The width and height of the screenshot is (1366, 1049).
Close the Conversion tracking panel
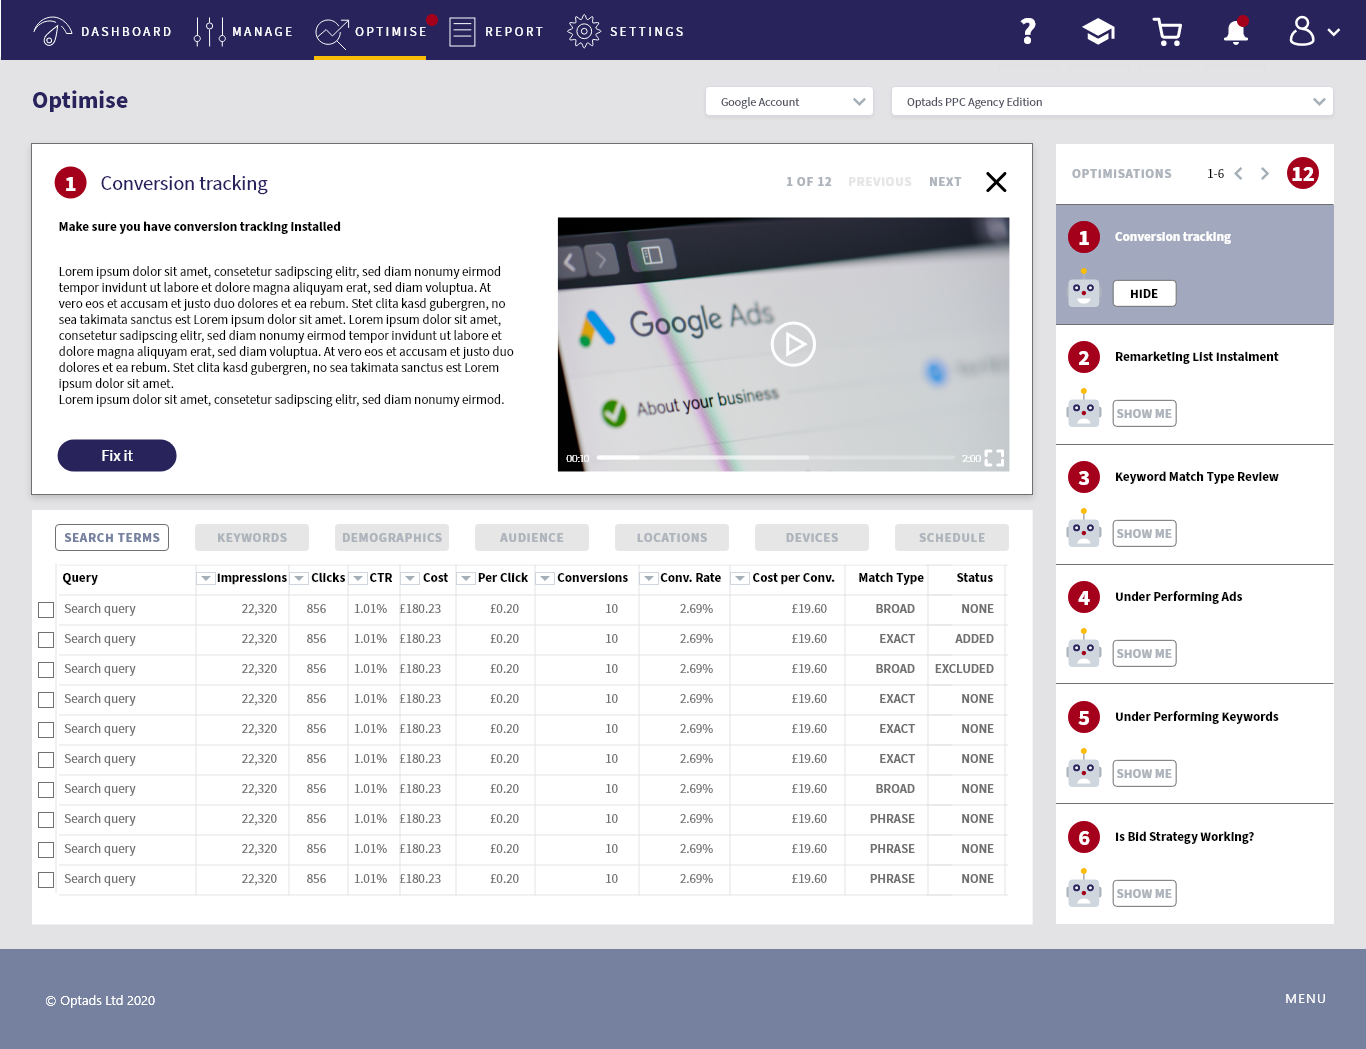pyautogui.click(x=996, y=182)
